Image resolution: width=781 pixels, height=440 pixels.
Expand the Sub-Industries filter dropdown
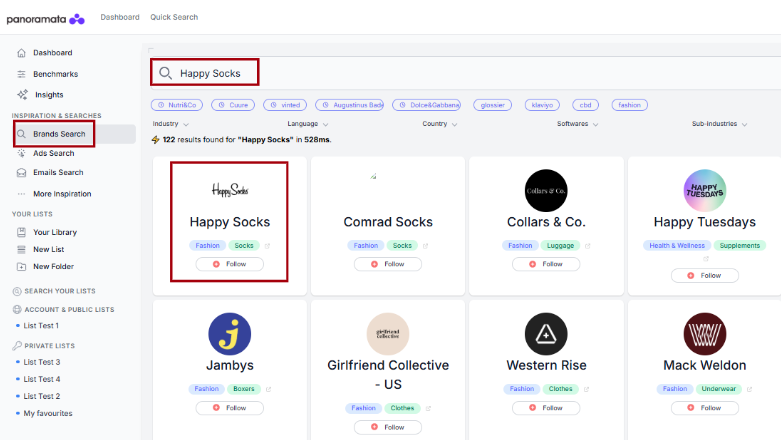[x=719, y=124]
